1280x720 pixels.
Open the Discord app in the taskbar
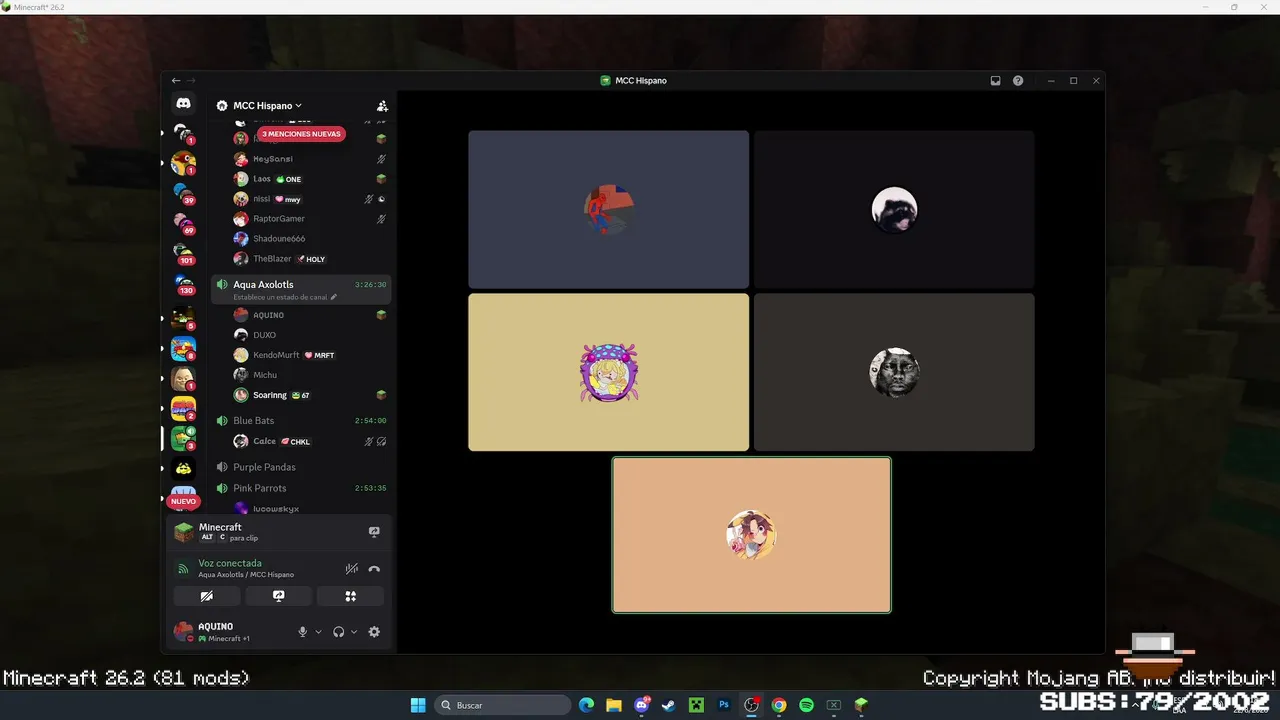pyautogui.click(x=642, y=705)
